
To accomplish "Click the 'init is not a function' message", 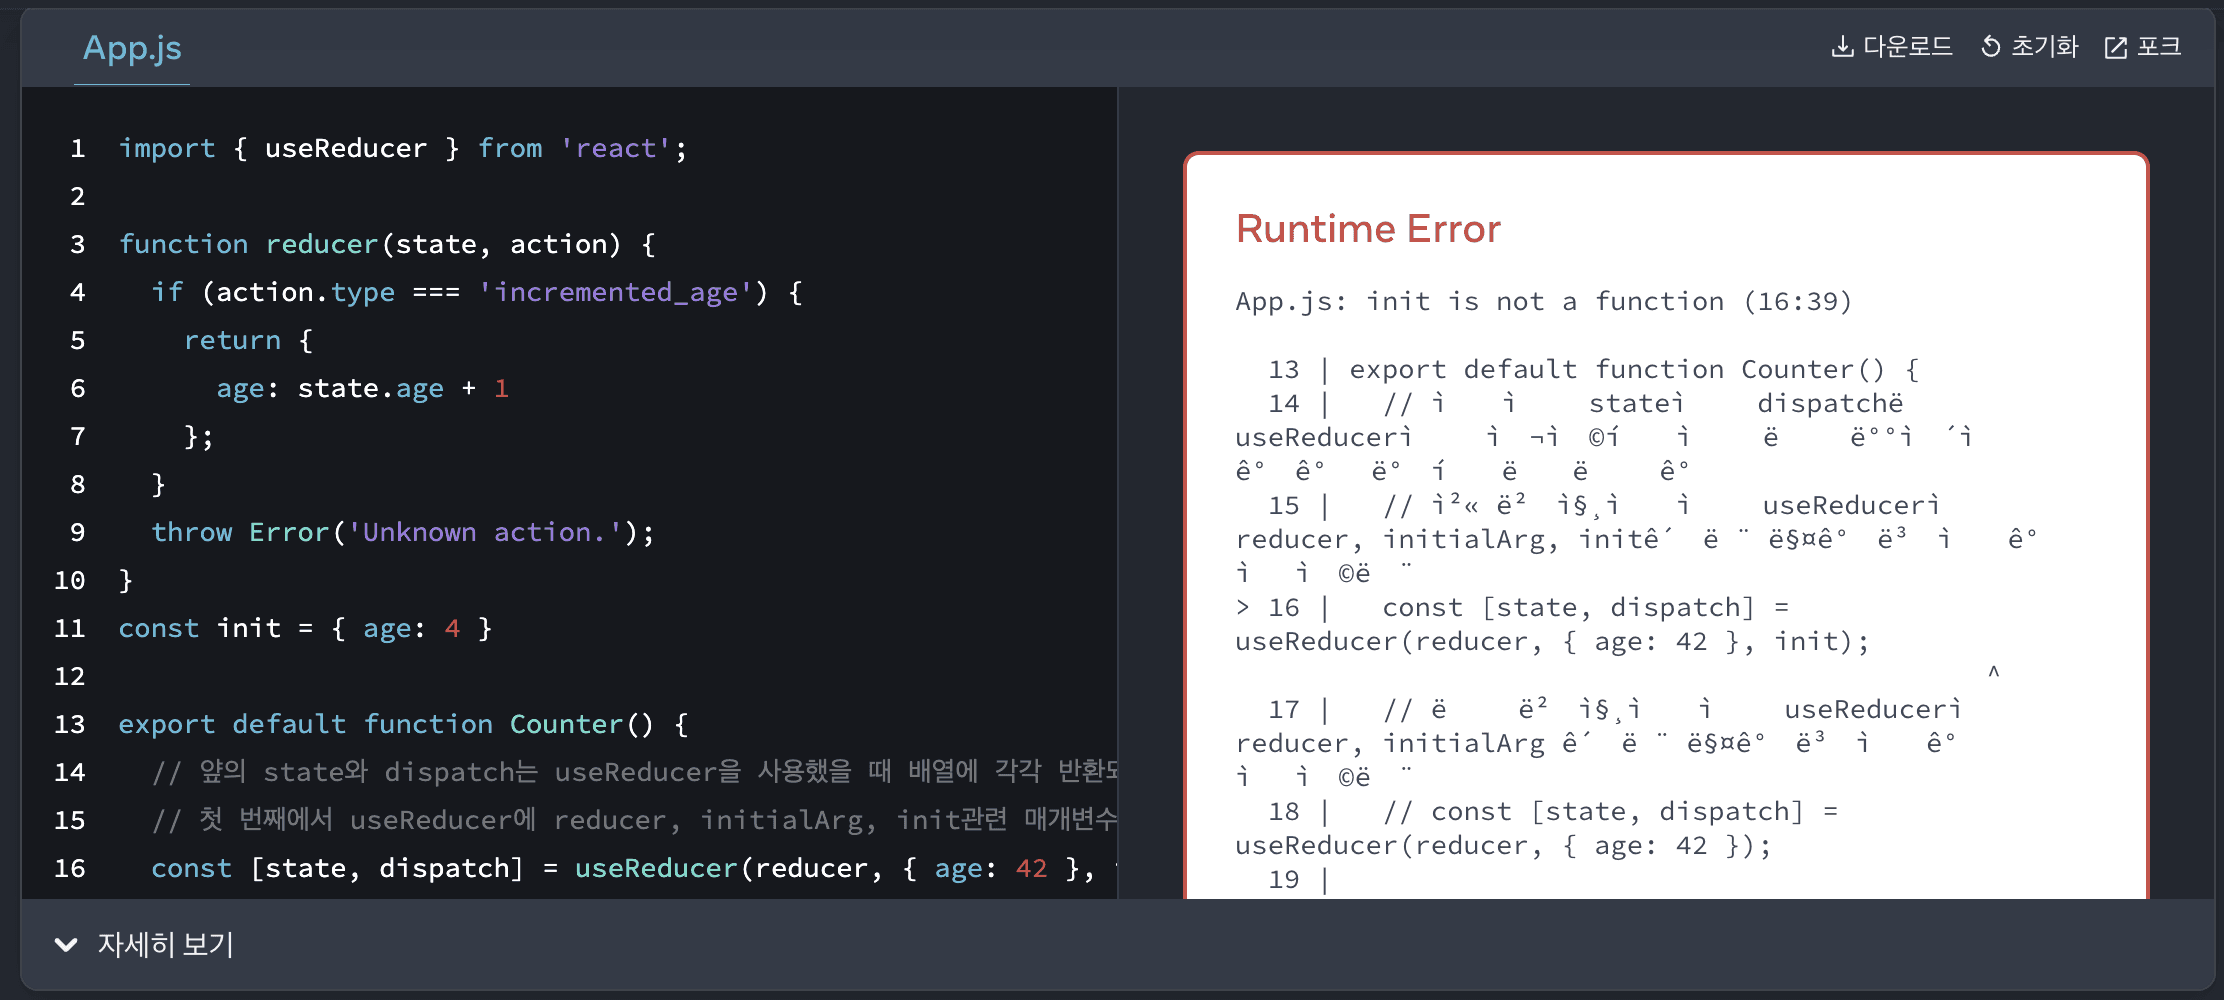I will 1543,301.
